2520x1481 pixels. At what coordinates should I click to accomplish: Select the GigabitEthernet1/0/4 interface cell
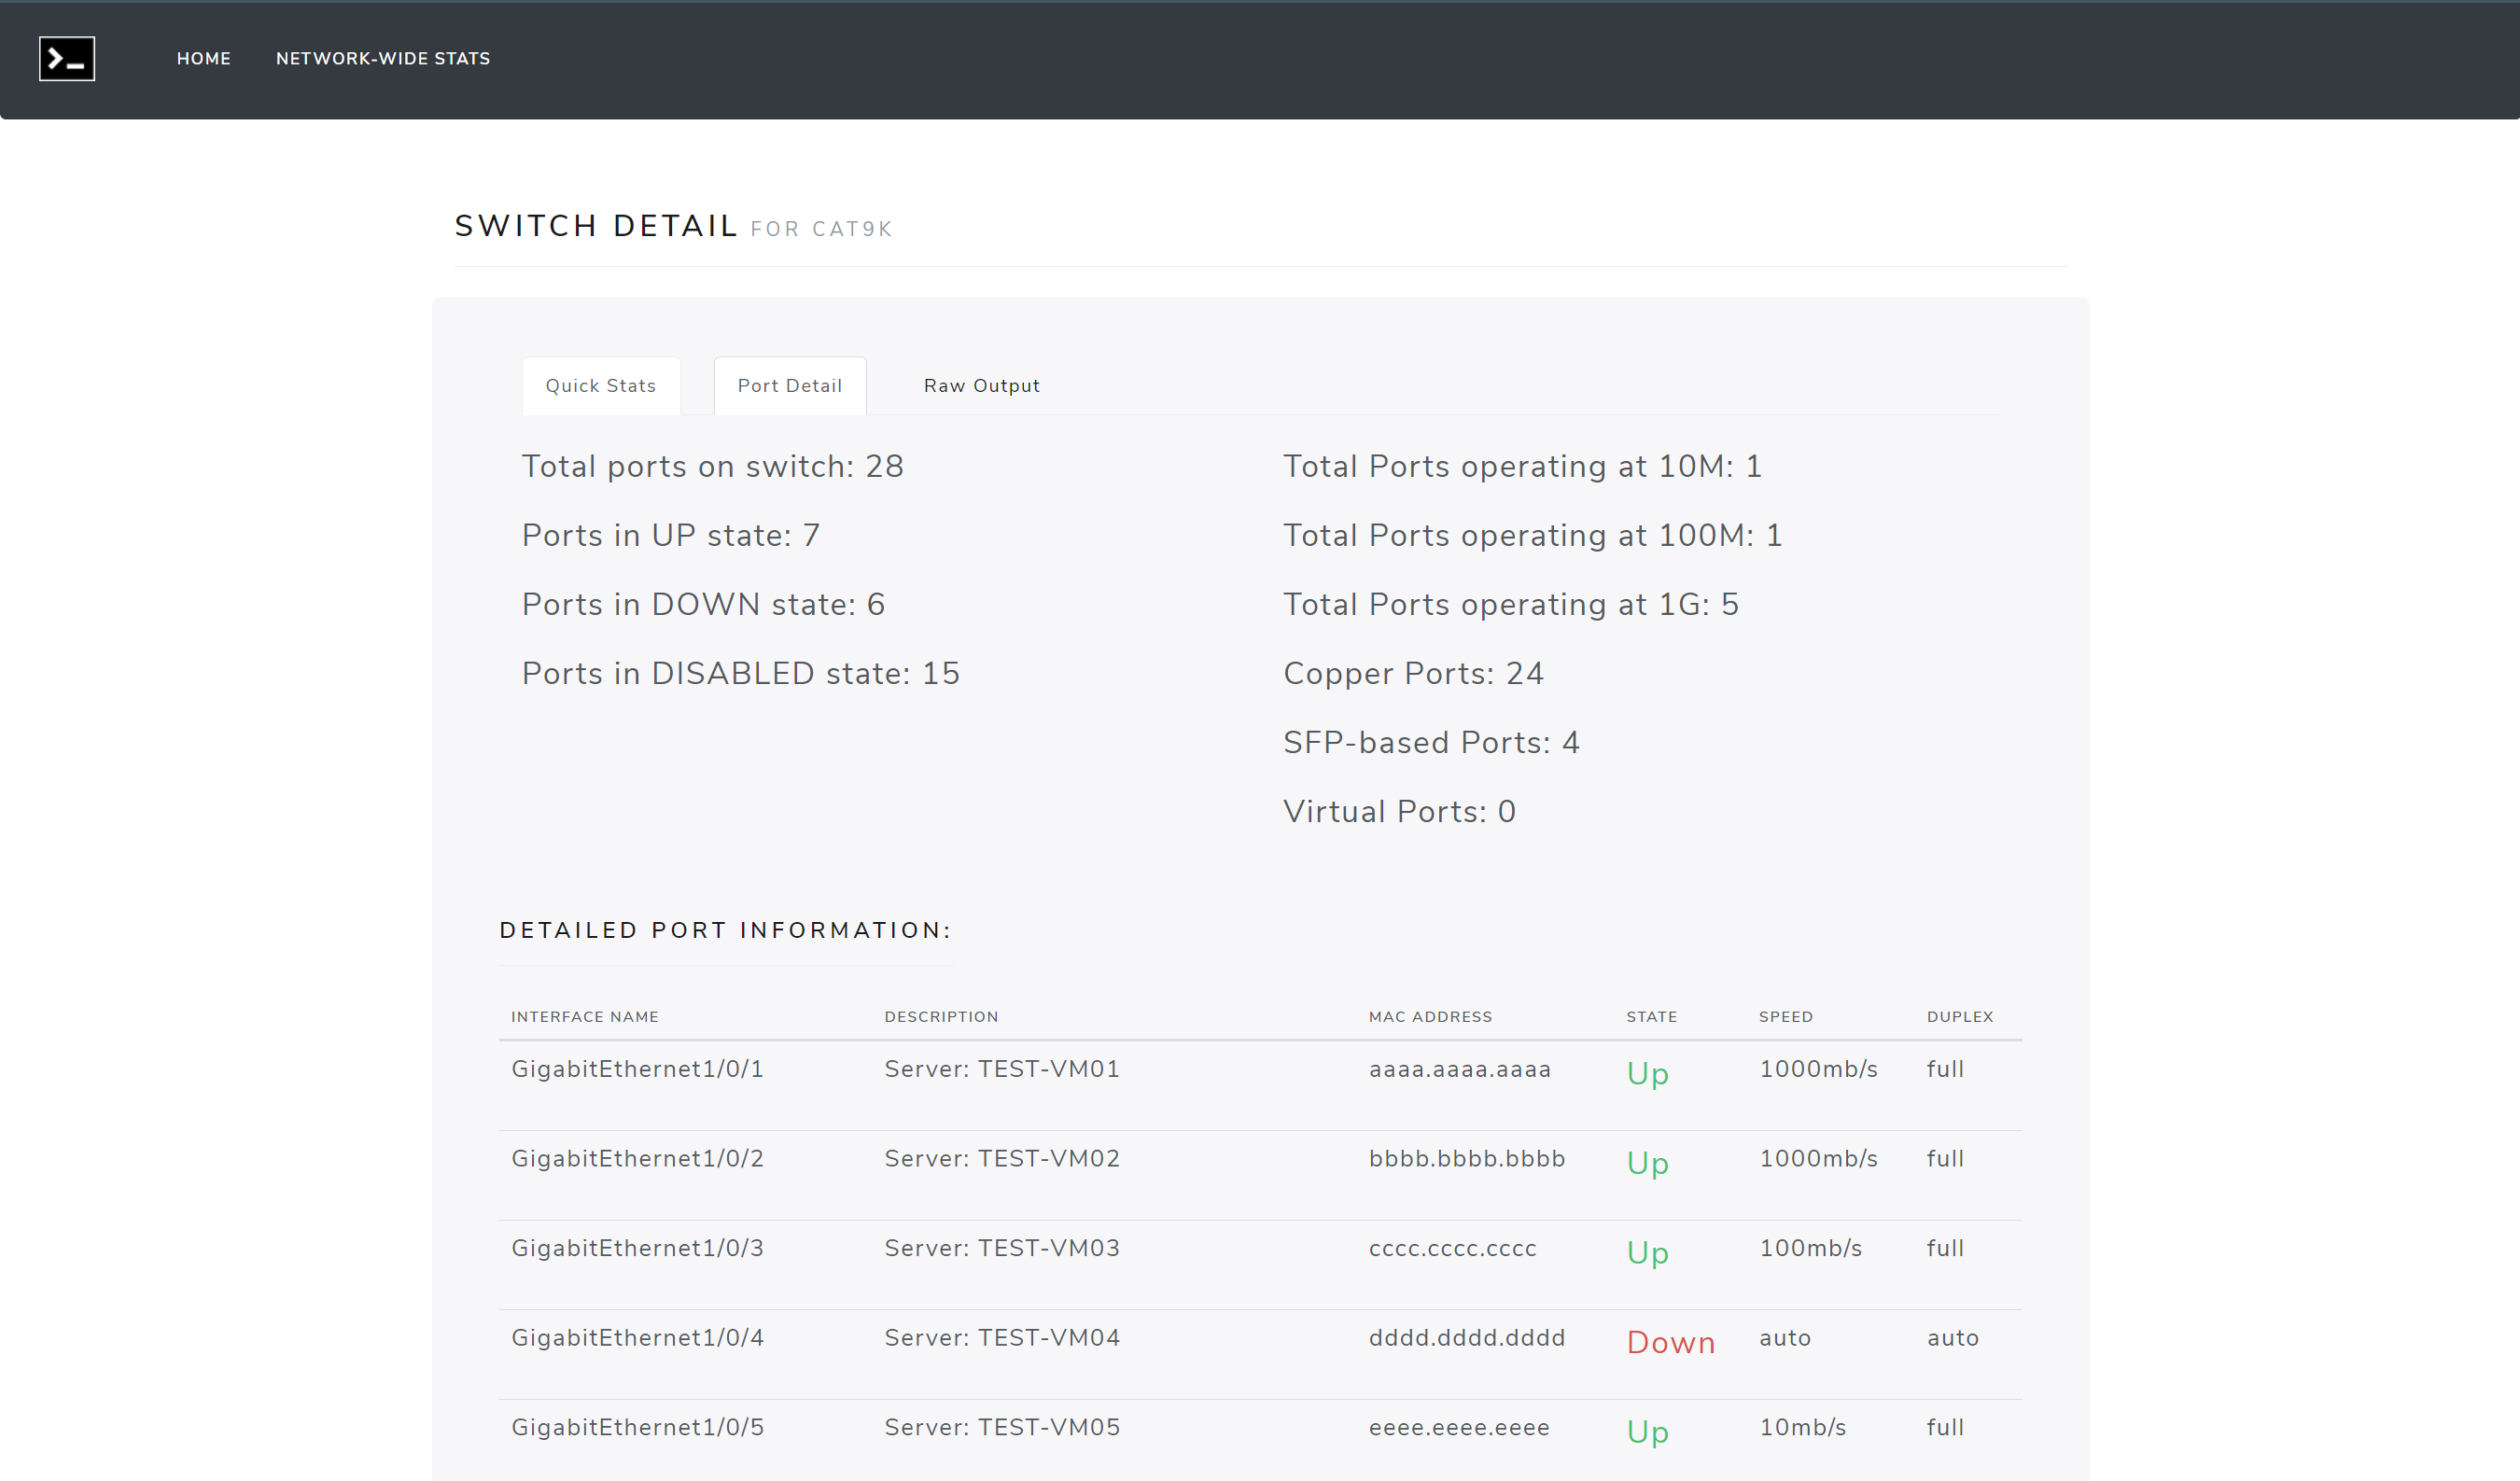pos(638,1338)
